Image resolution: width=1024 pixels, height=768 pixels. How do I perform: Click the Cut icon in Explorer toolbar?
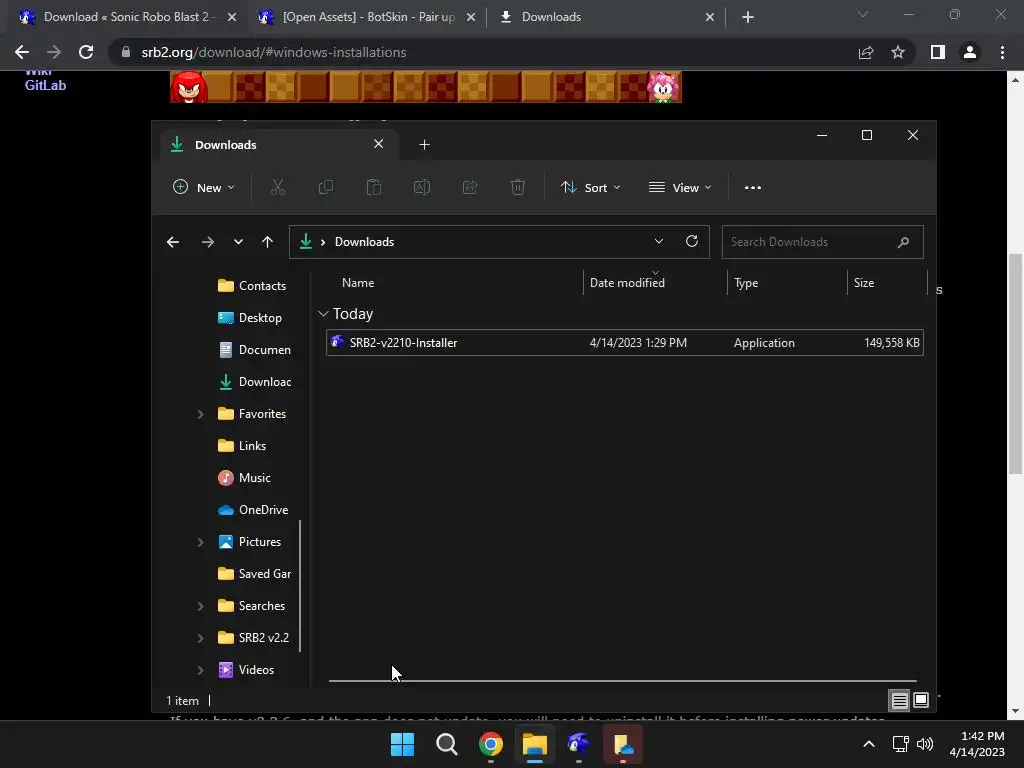278,187
